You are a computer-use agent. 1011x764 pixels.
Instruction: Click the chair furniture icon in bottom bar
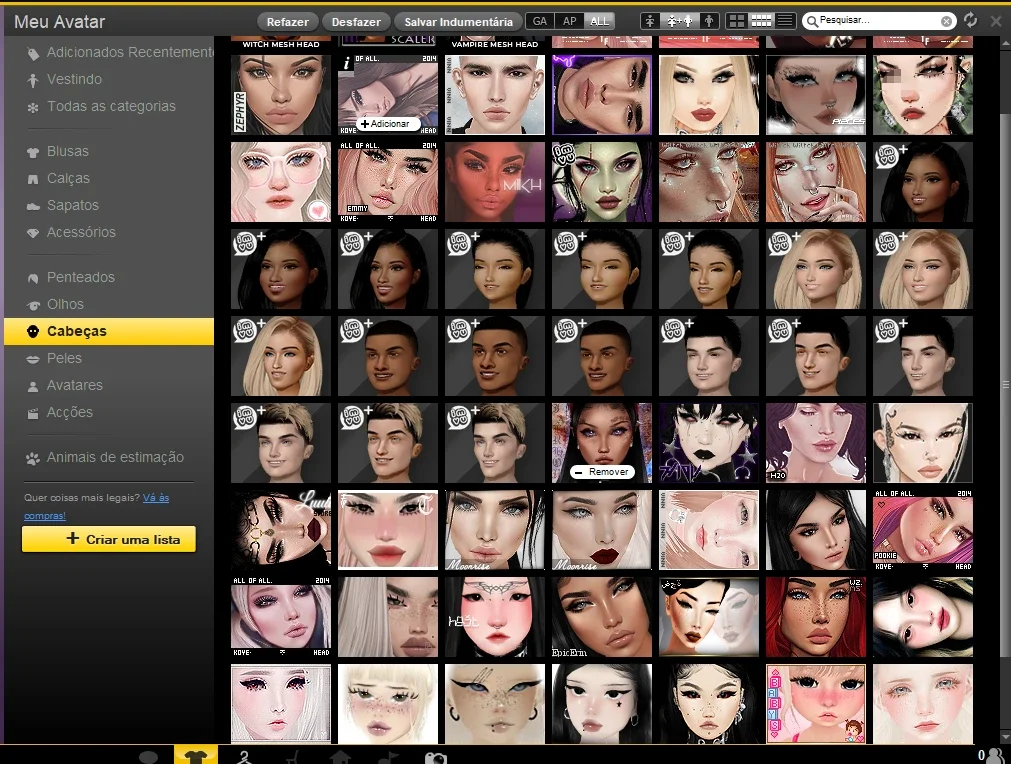click(x=293, y=757)
